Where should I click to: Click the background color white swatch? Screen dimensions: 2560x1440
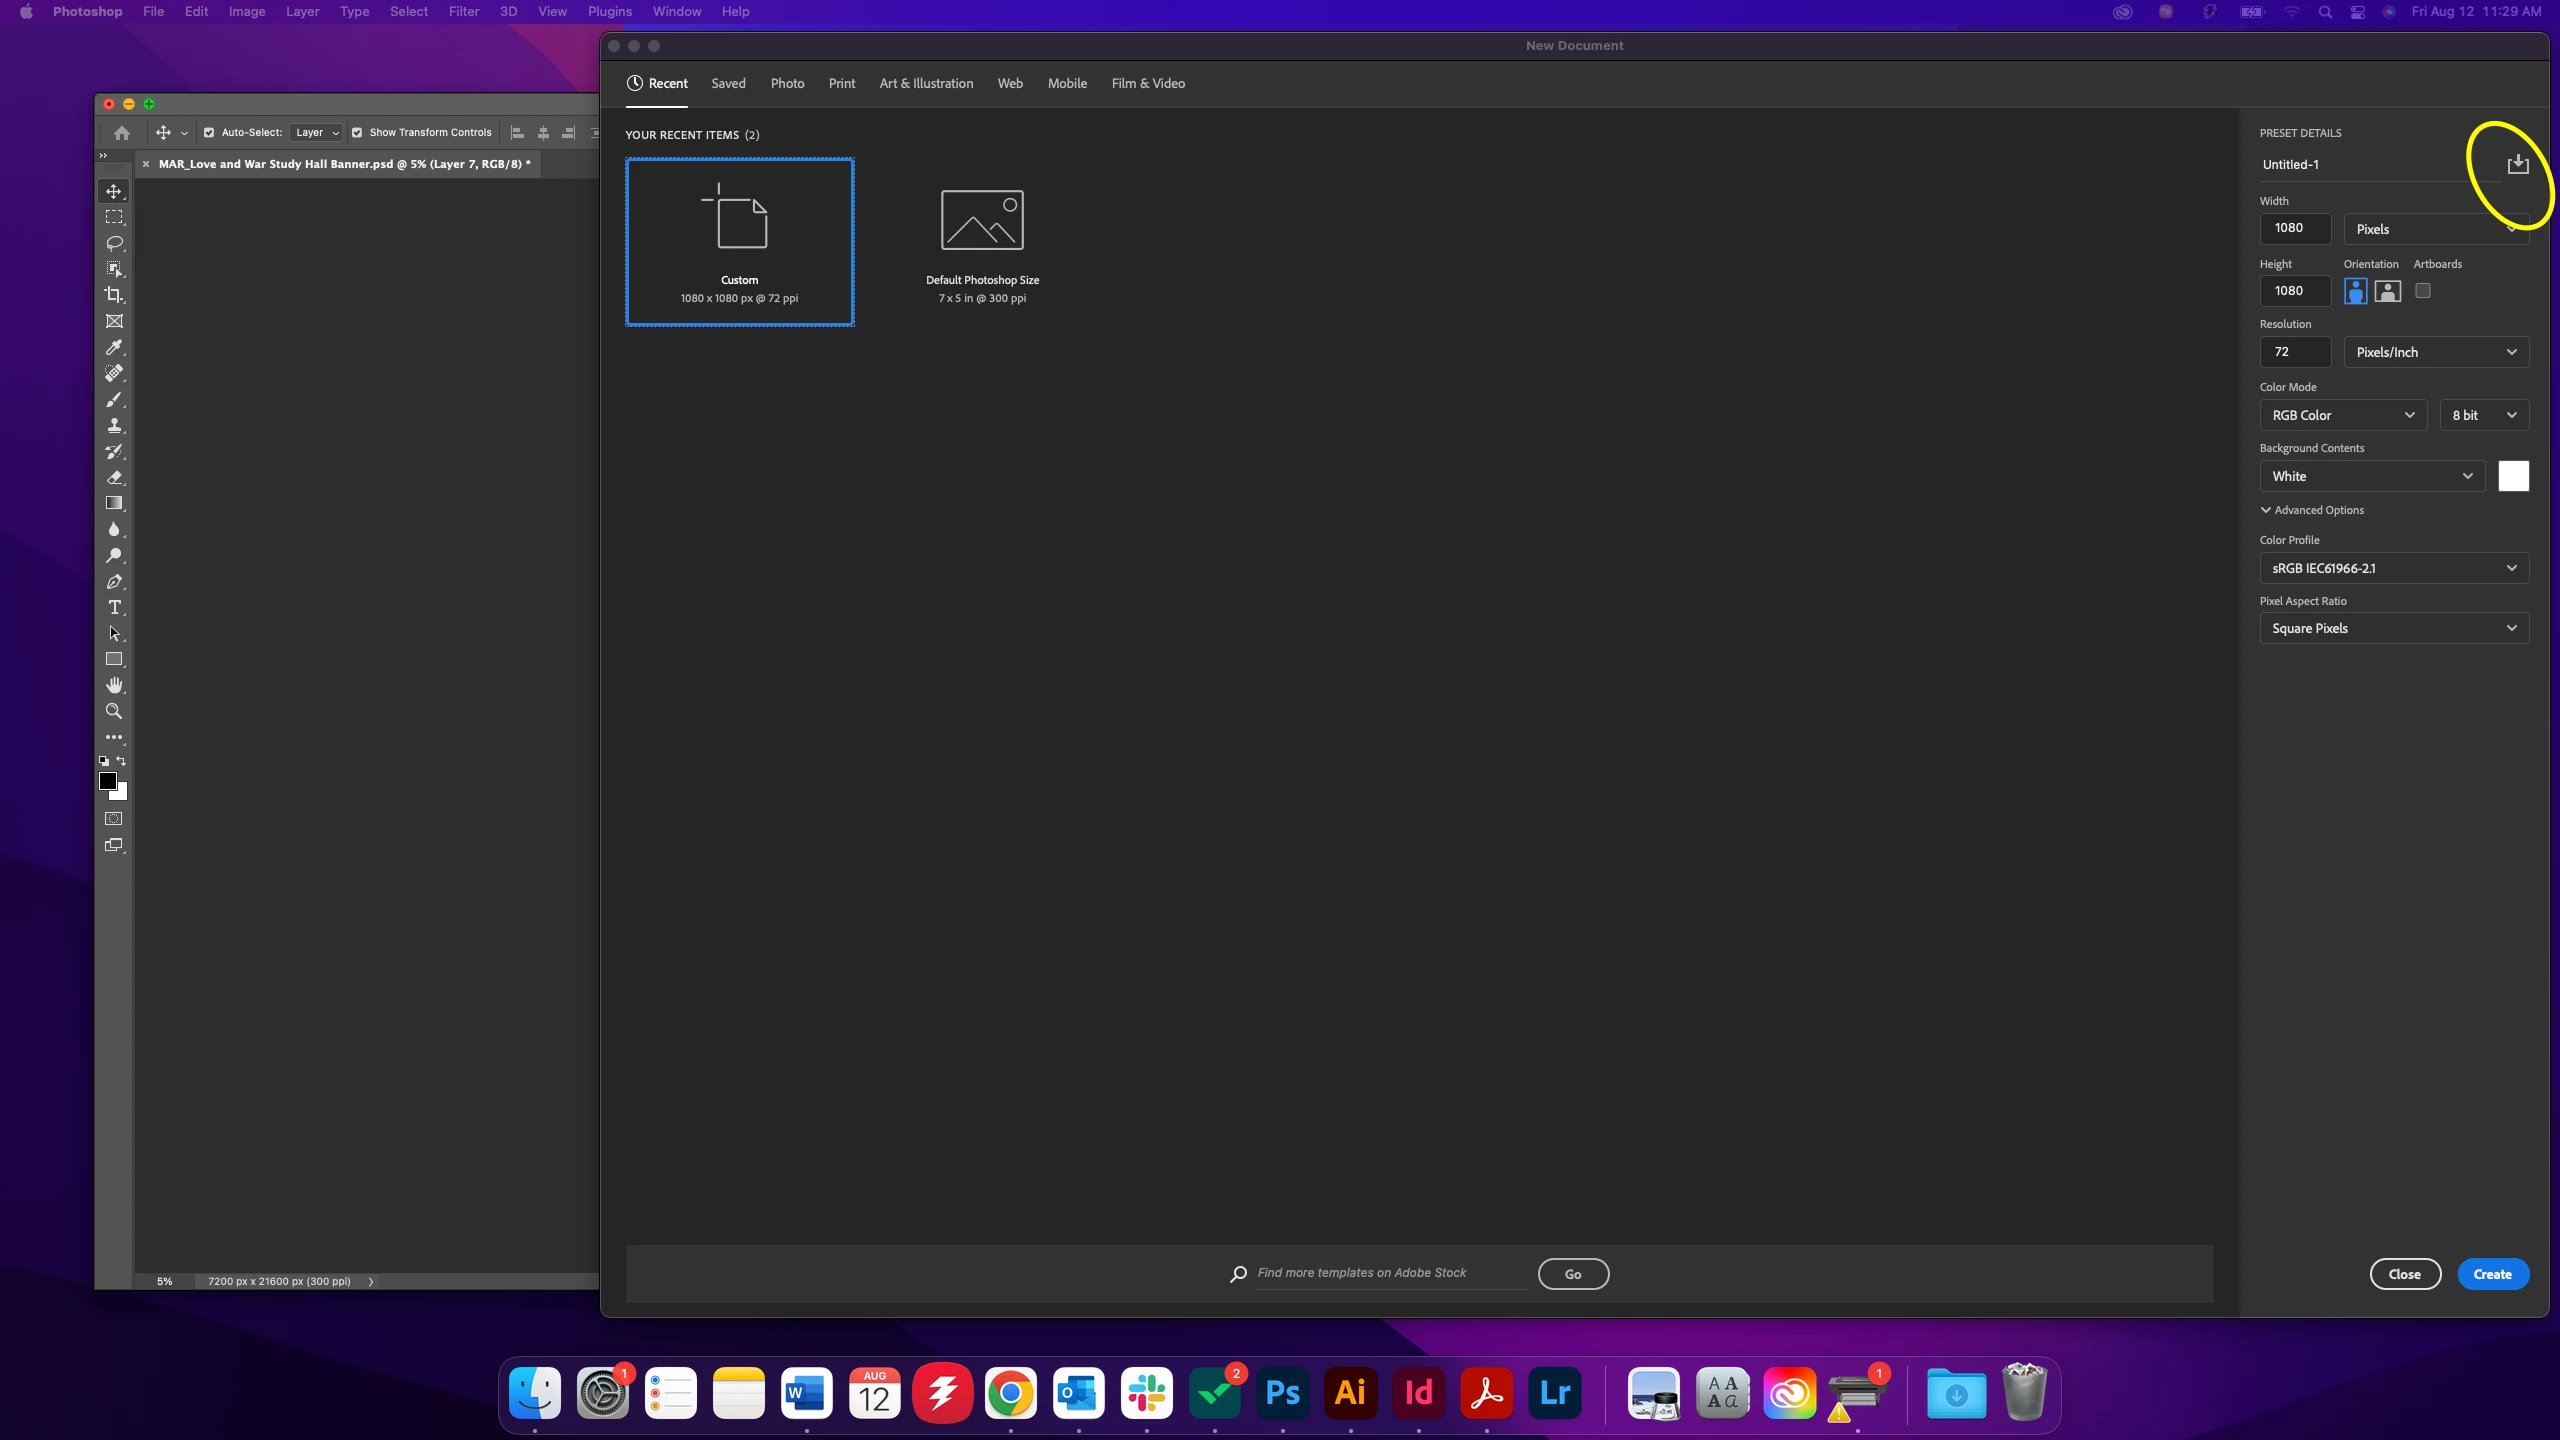point(2513,476)
